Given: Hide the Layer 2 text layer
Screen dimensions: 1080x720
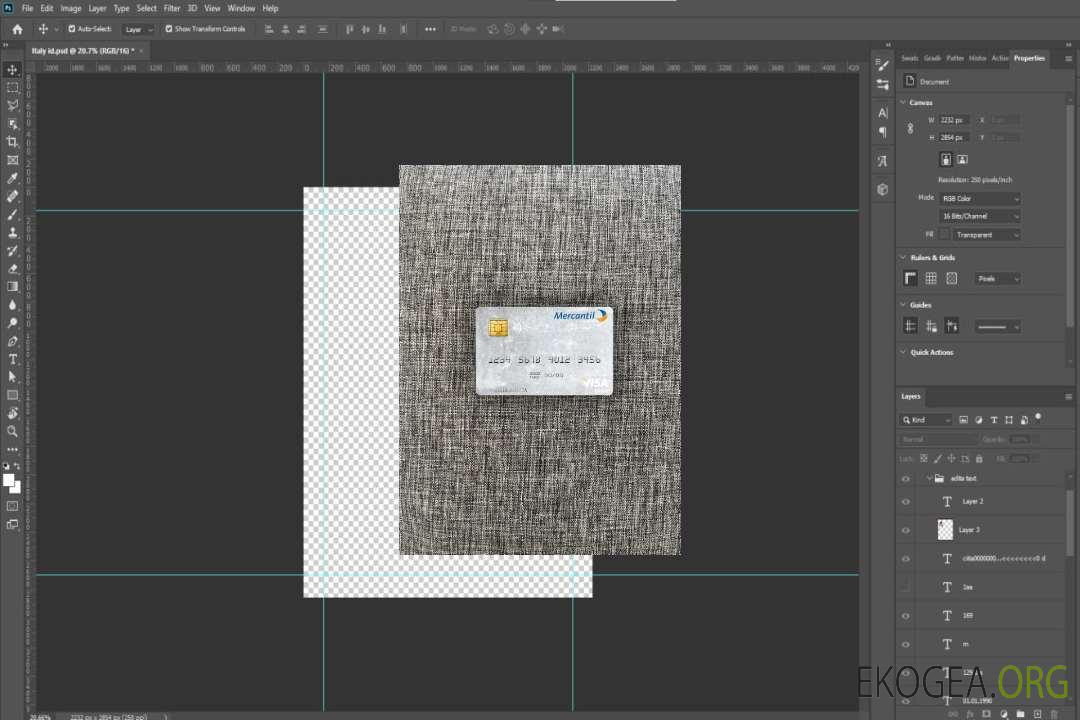Looking at the screenshot, I should pyautogui.click(x=906, y=502).
